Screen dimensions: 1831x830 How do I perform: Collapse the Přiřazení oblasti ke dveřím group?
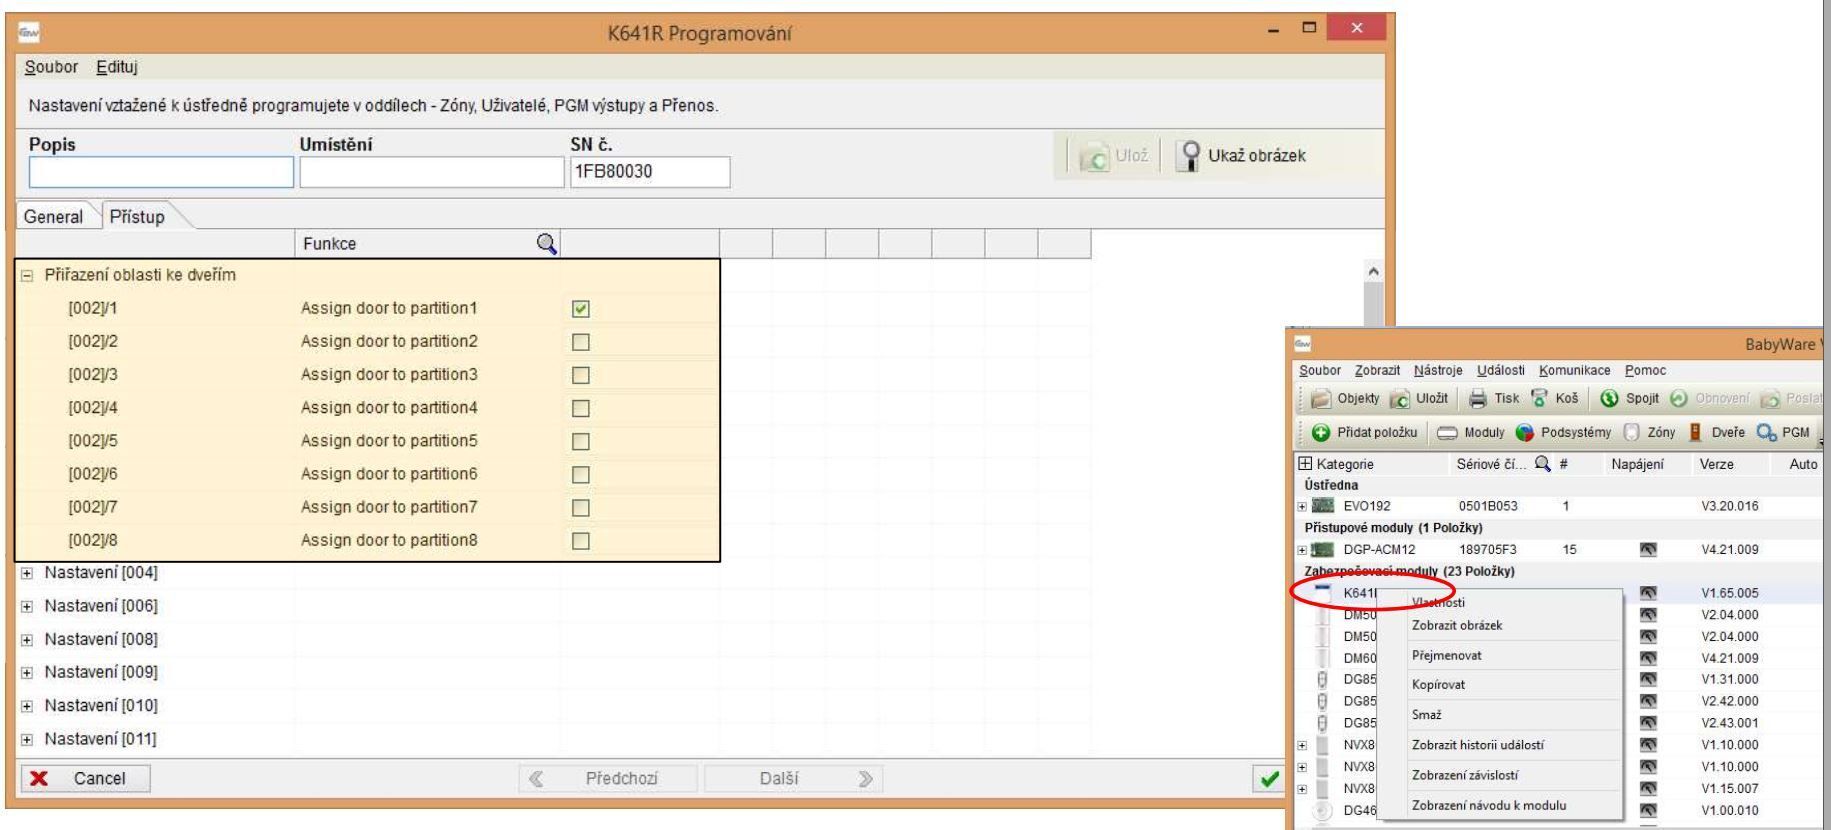(x=27, y=276)
